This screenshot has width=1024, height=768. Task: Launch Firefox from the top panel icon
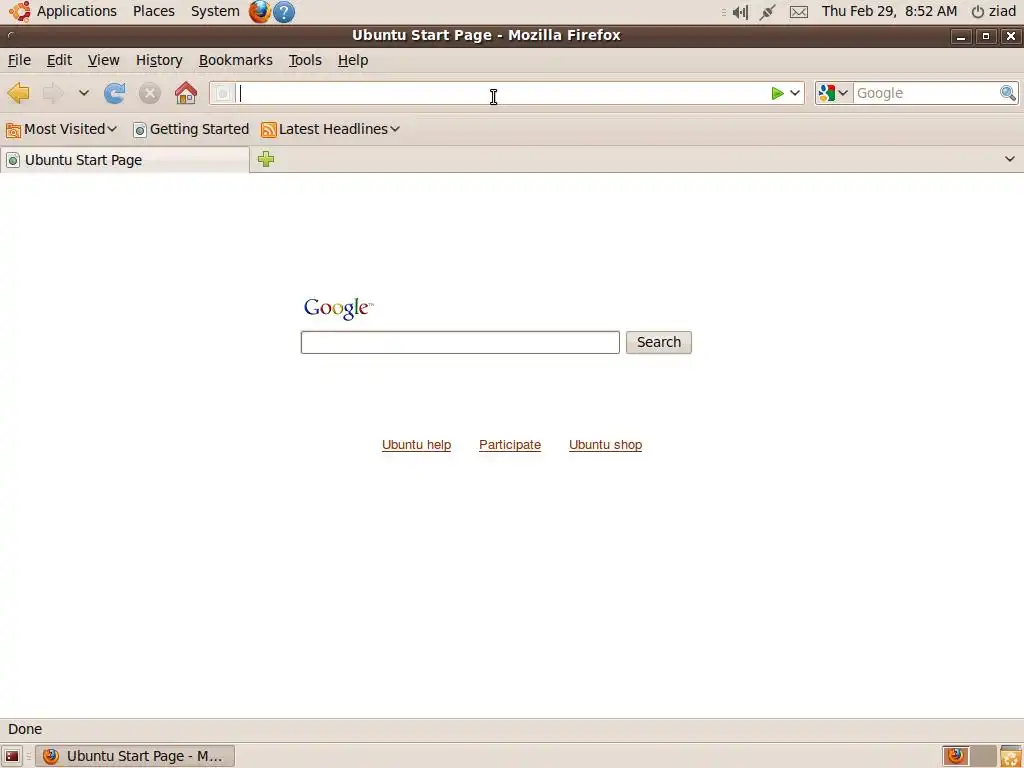(x=259, y=11)
